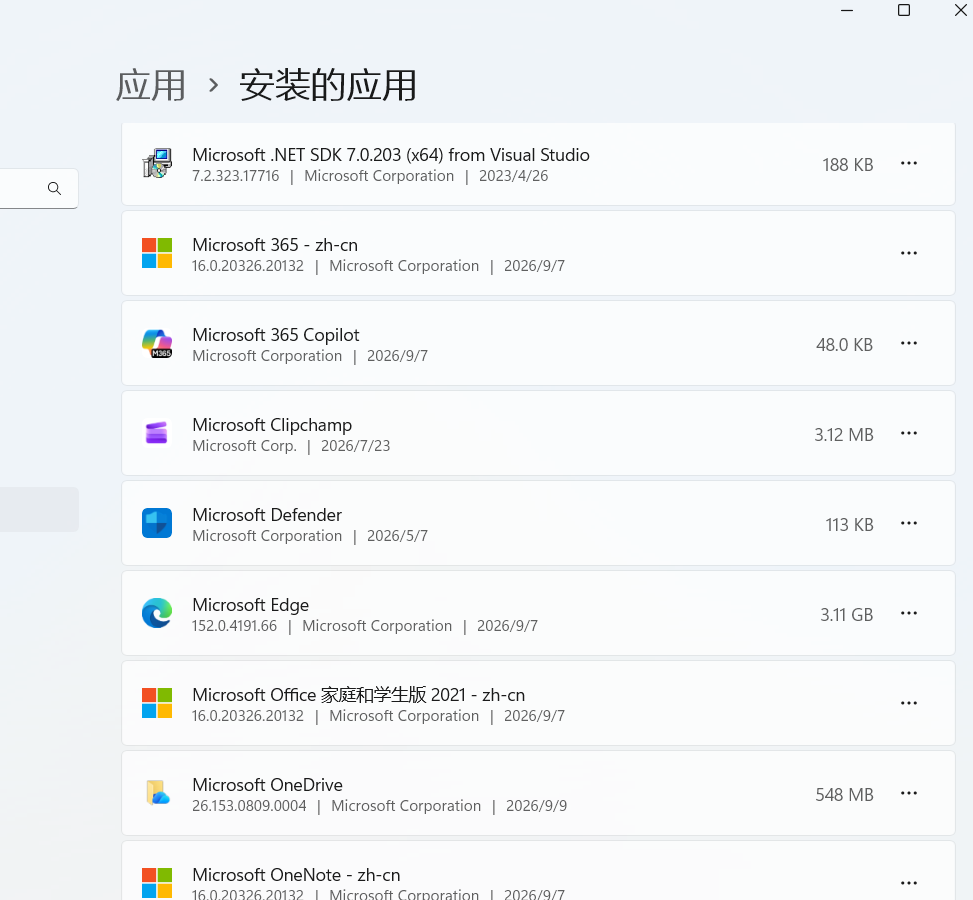Screen dimensions: 973x900
Task: Click the 113 KB size value
Action: (x=850, y=524)
